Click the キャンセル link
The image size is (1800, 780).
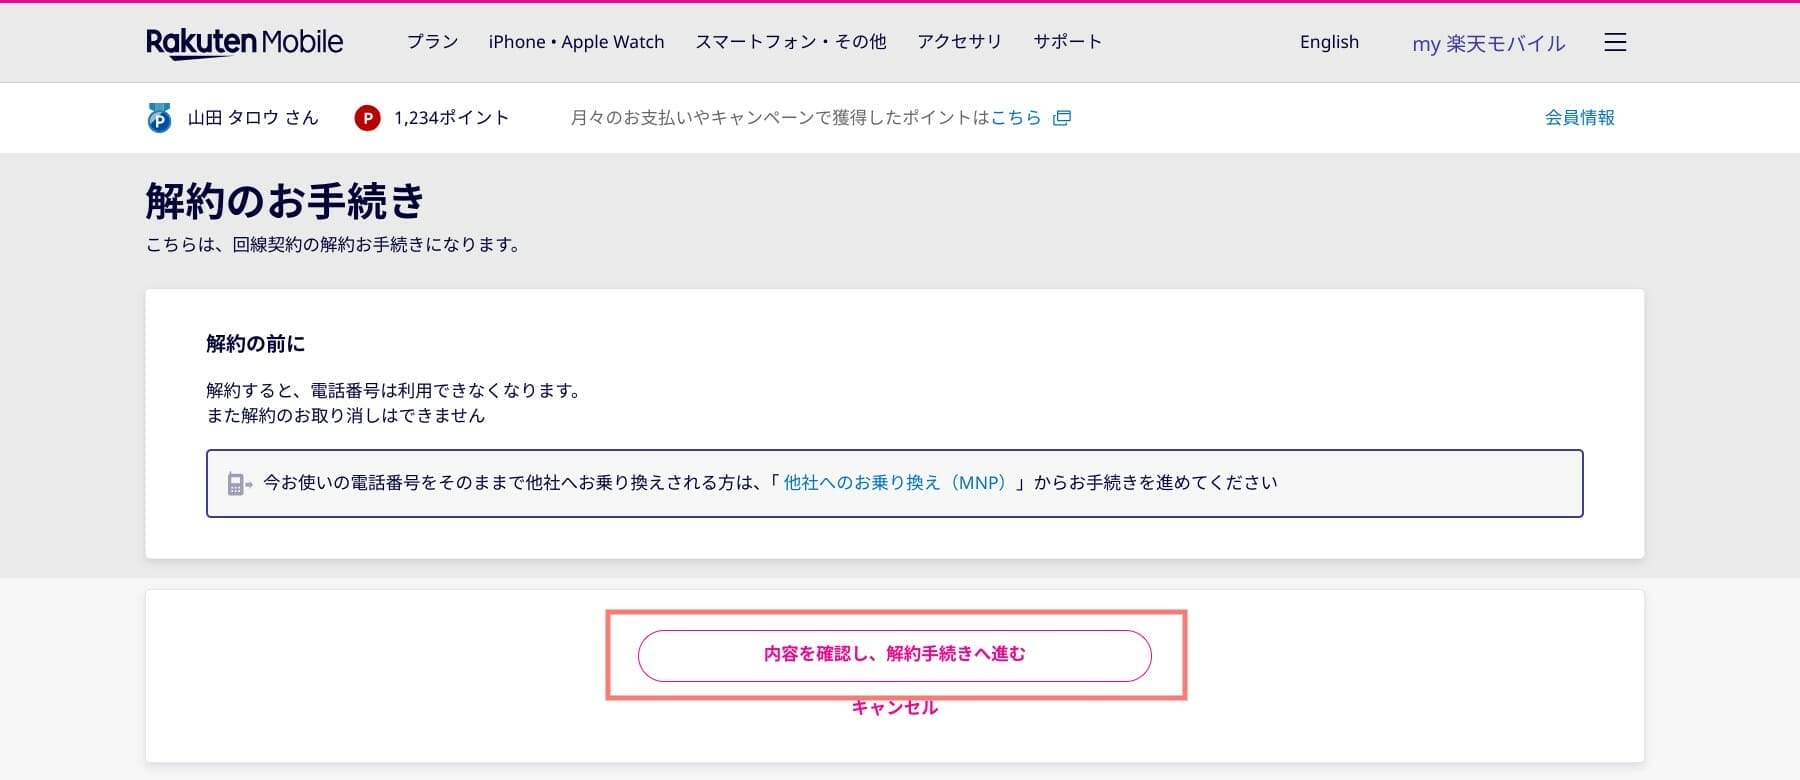895,708
